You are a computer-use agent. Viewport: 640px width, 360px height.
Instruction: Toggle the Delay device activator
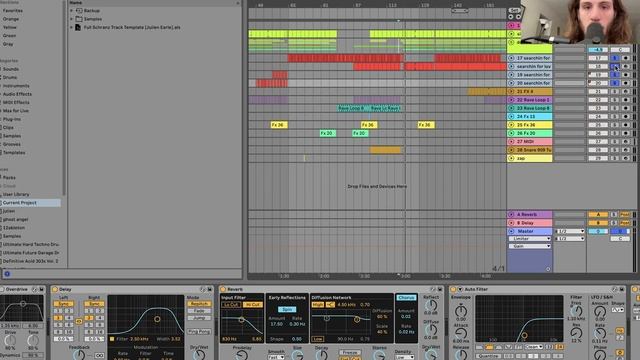tap(55, 289)
